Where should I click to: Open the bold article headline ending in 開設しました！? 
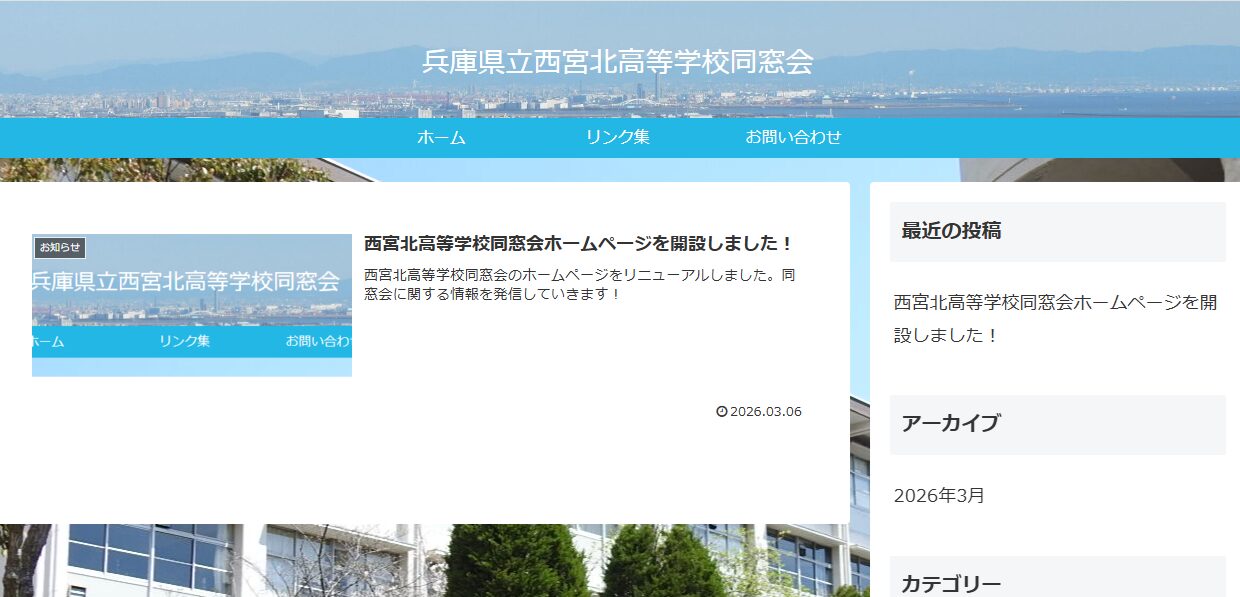[579, 243]
